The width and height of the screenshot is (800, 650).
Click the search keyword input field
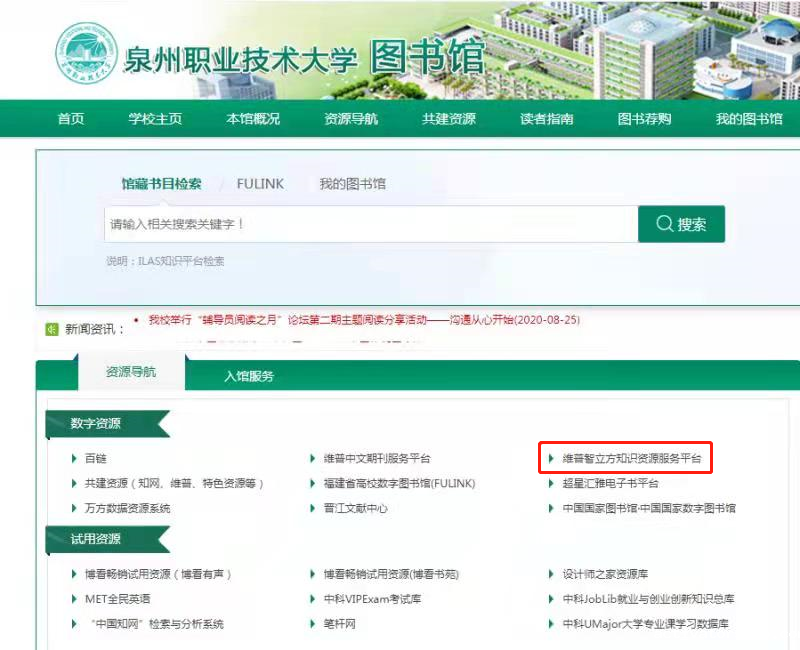coord(370,225)
